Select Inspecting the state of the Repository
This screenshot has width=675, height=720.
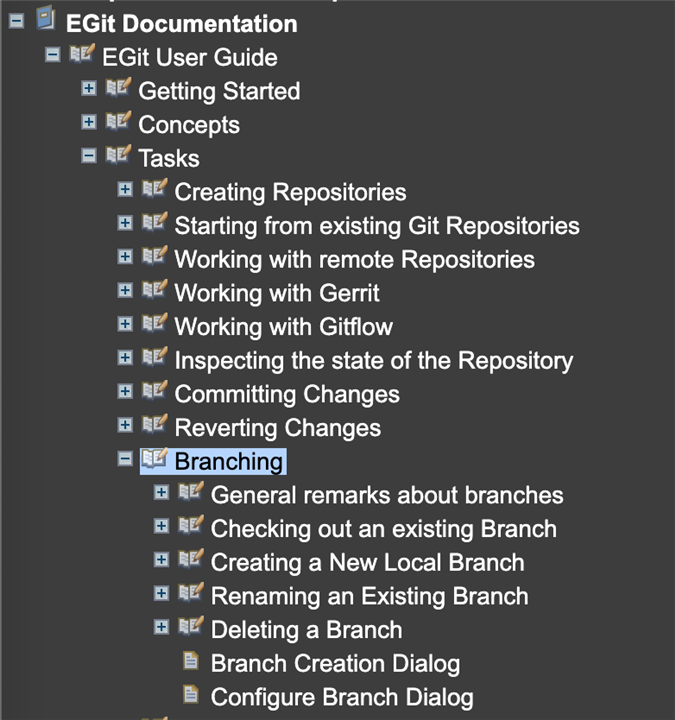pos(374,361)
